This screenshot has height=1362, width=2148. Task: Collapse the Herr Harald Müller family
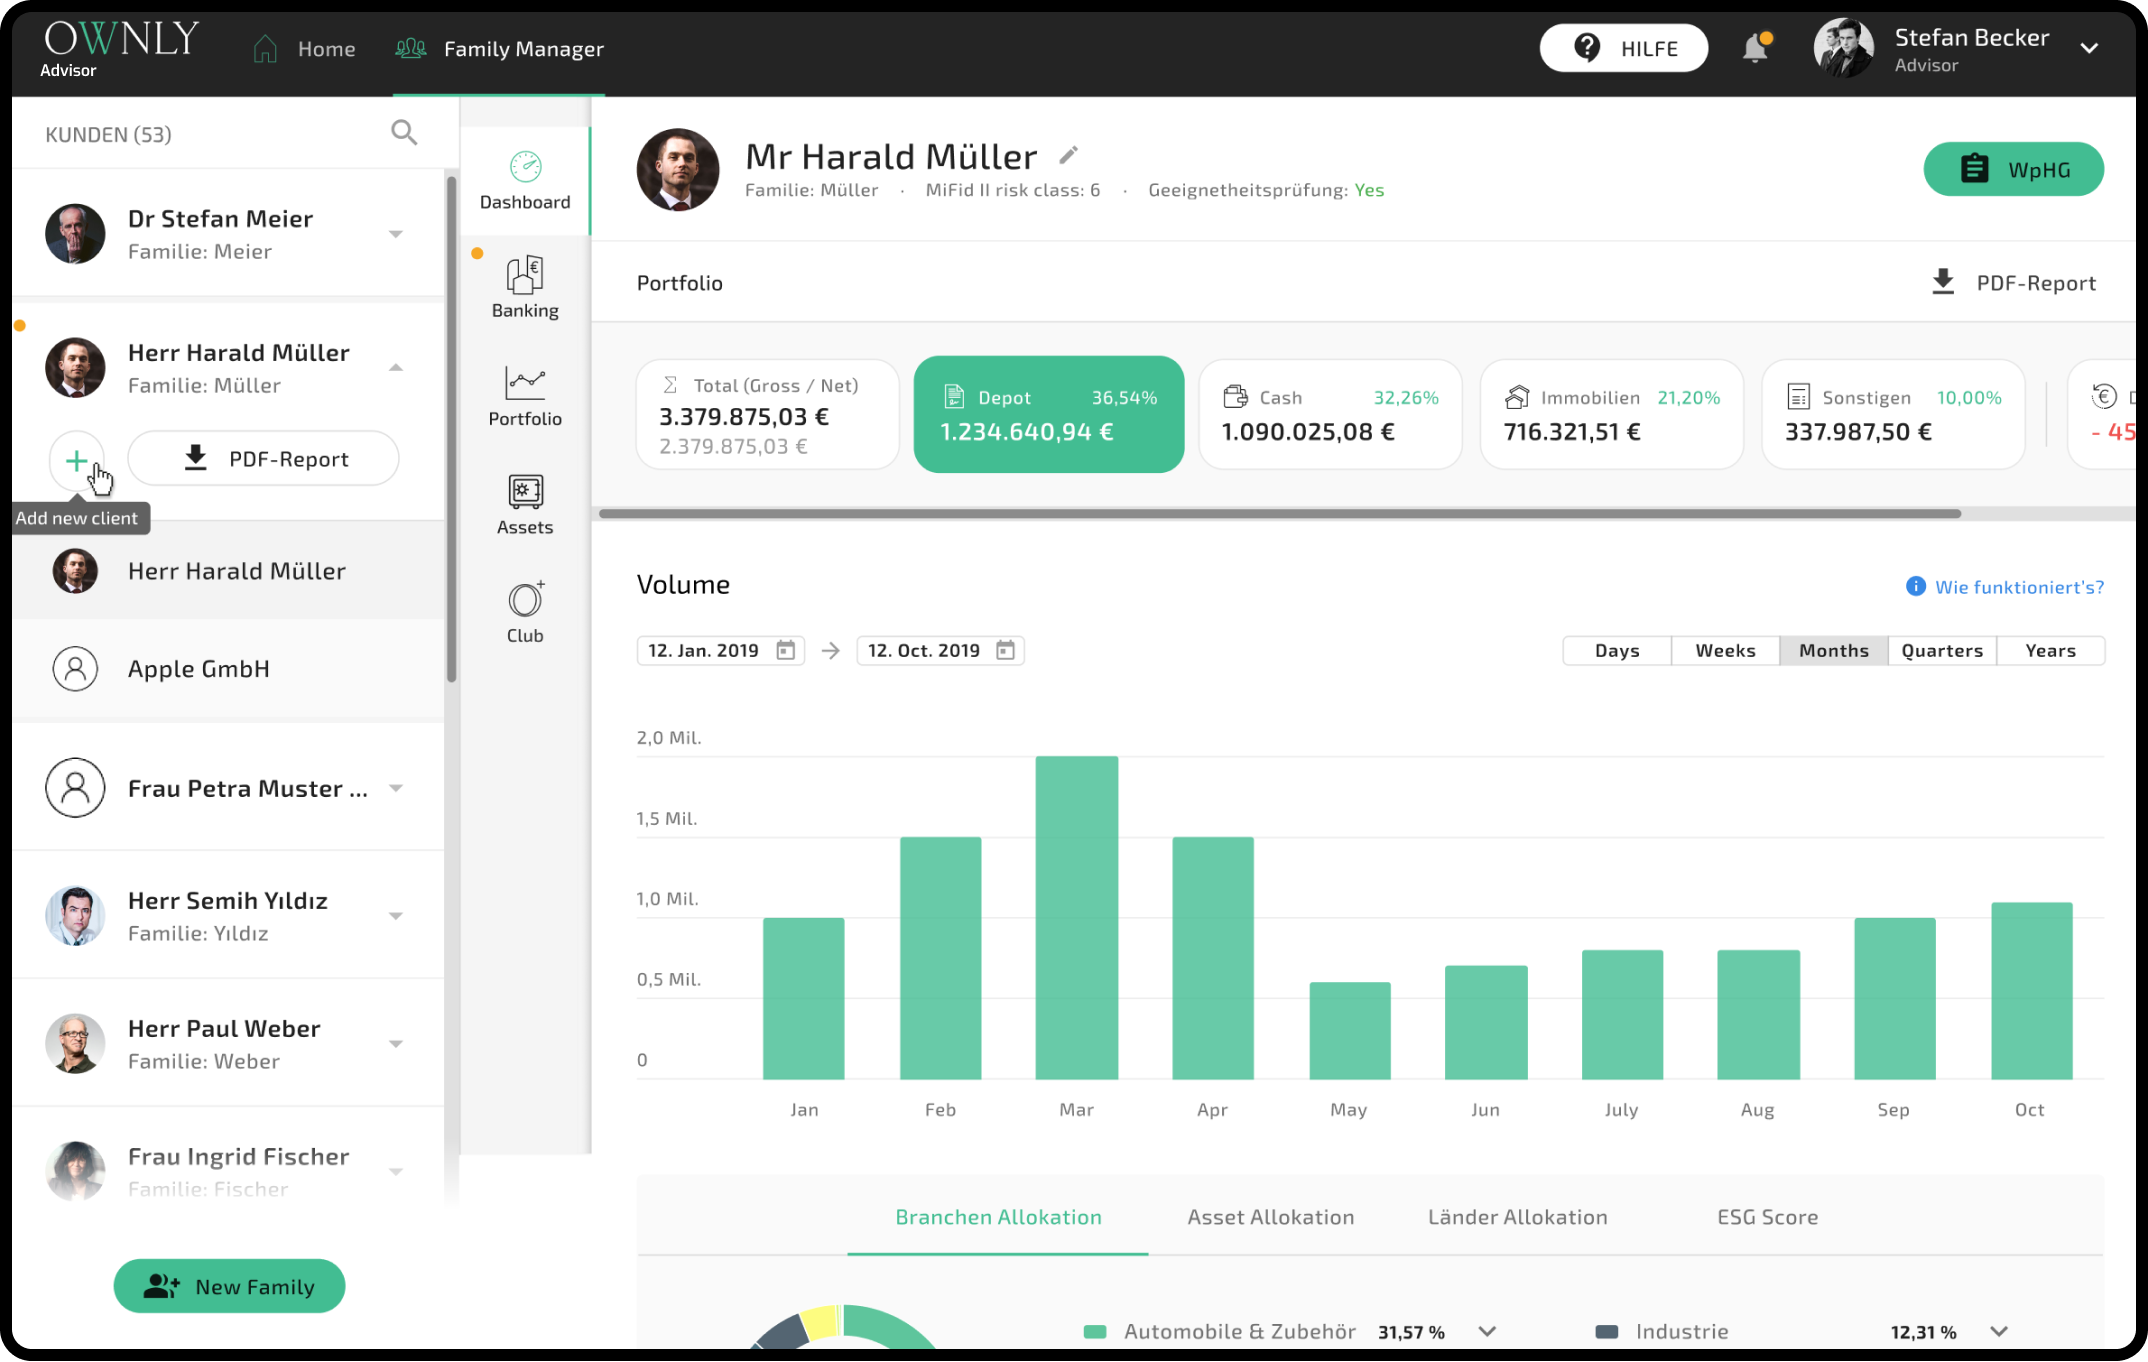point(396,368)
